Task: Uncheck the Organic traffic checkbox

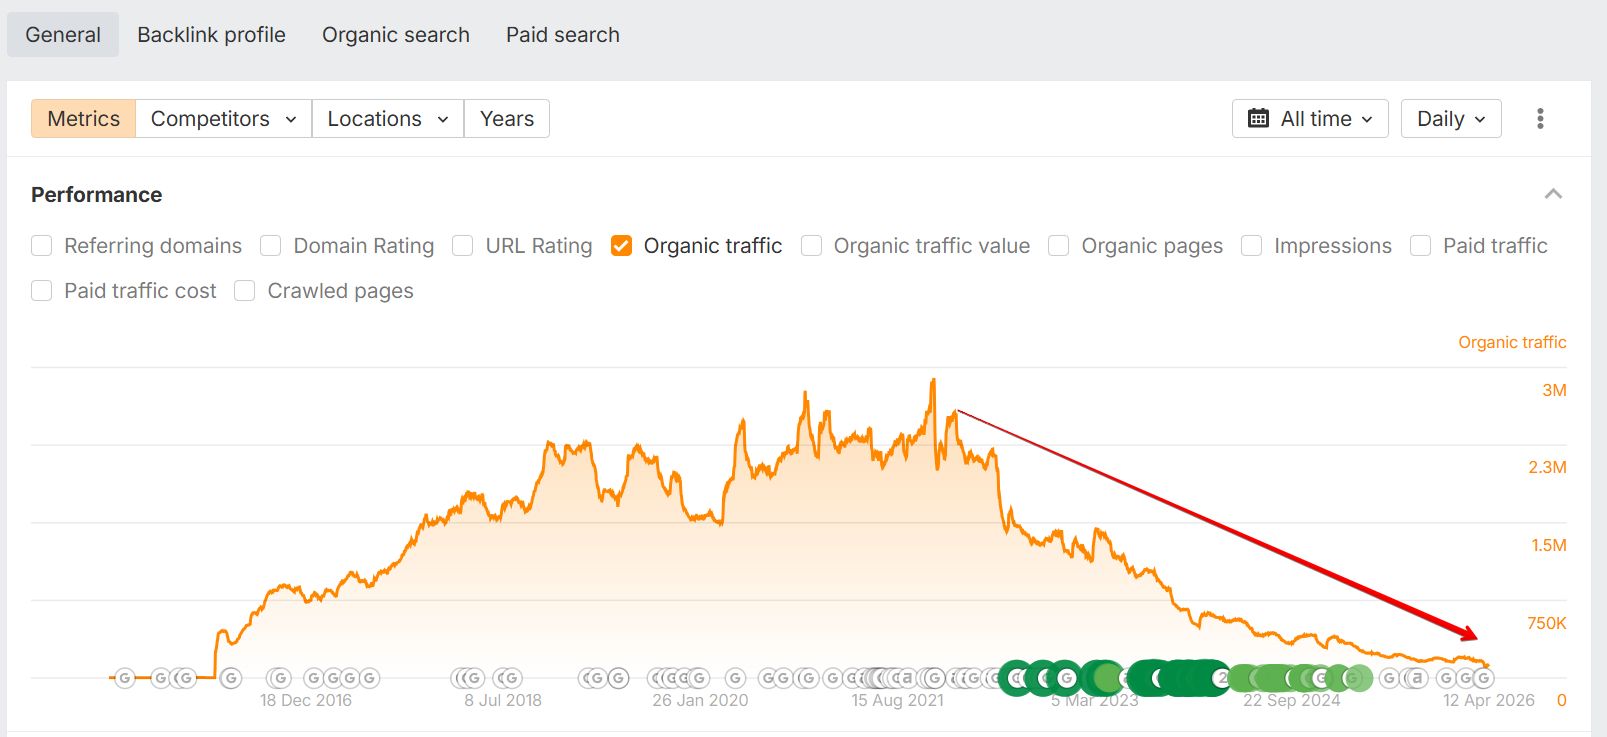Action: pyautogui.click(x=621, y=246)
